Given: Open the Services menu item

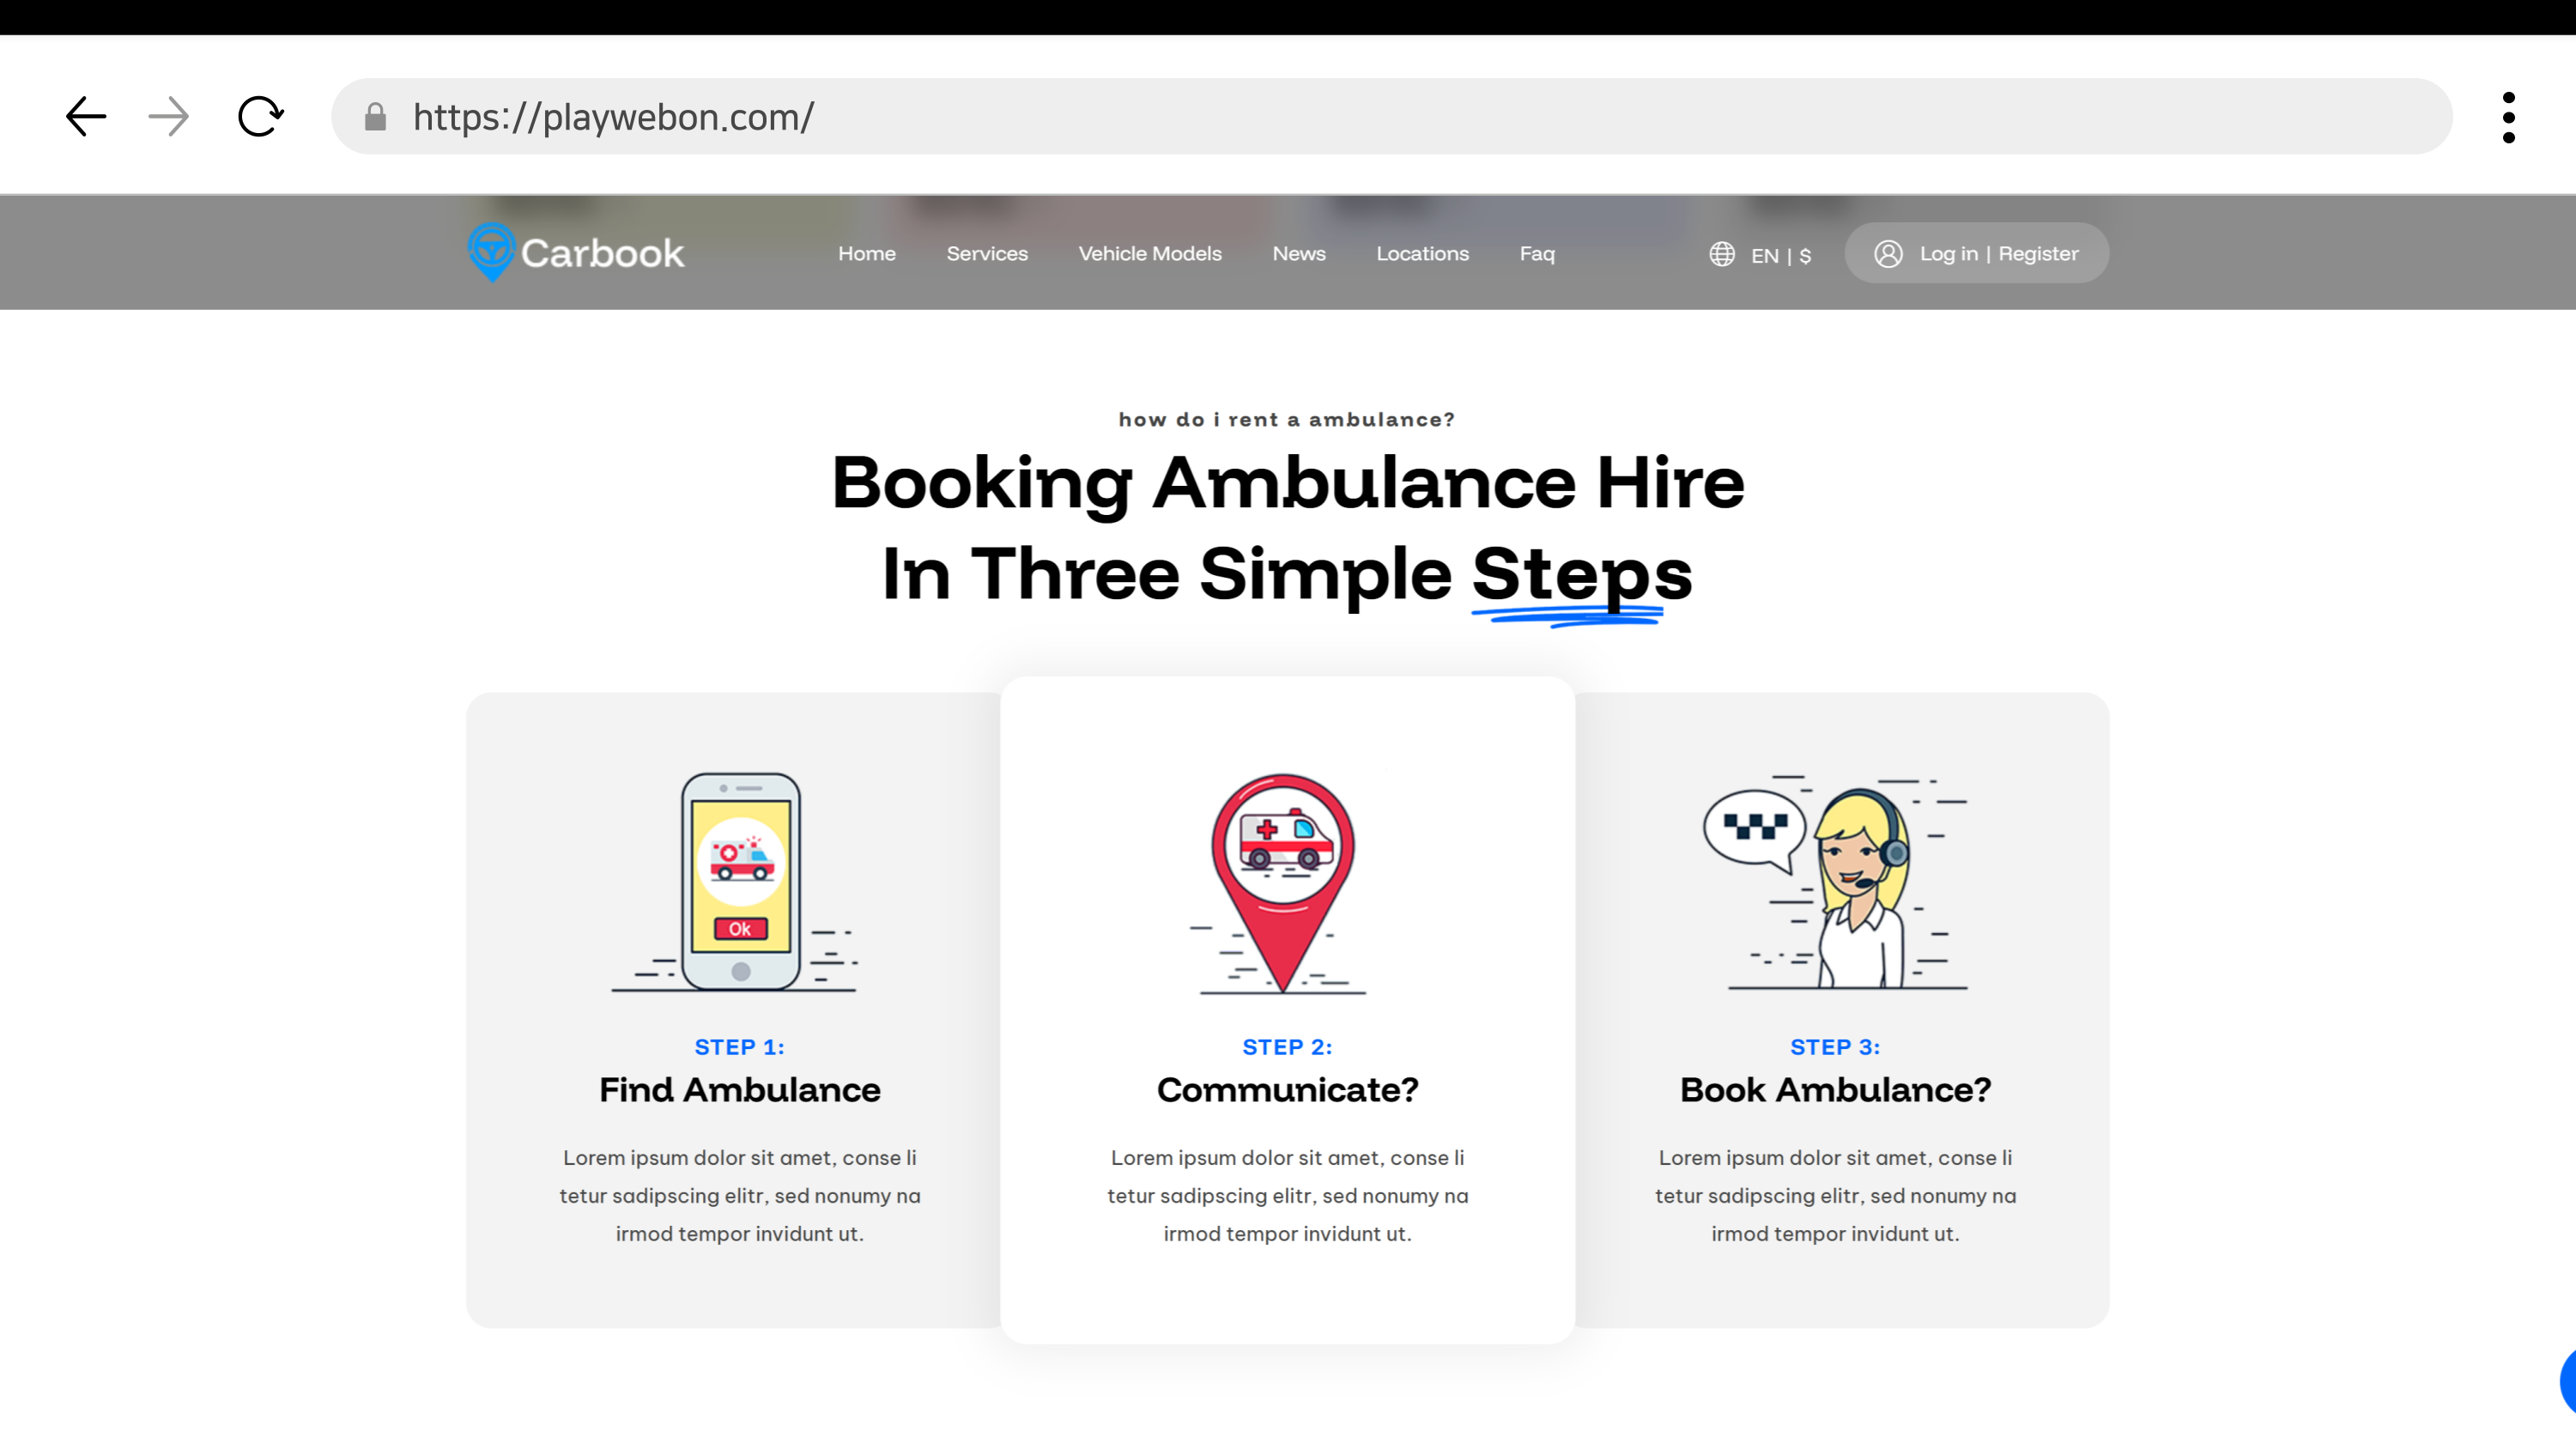Looking at the screenshot, I should coord(986,254).
